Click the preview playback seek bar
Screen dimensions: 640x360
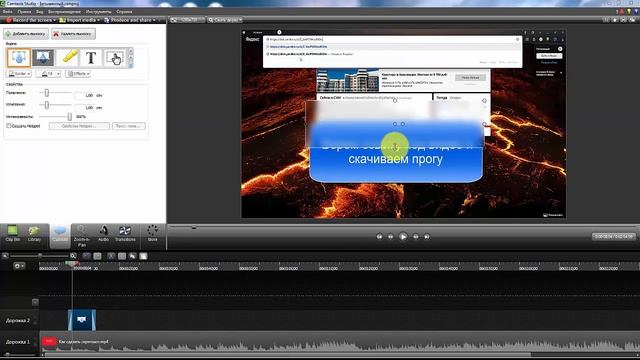click(403, 227)
